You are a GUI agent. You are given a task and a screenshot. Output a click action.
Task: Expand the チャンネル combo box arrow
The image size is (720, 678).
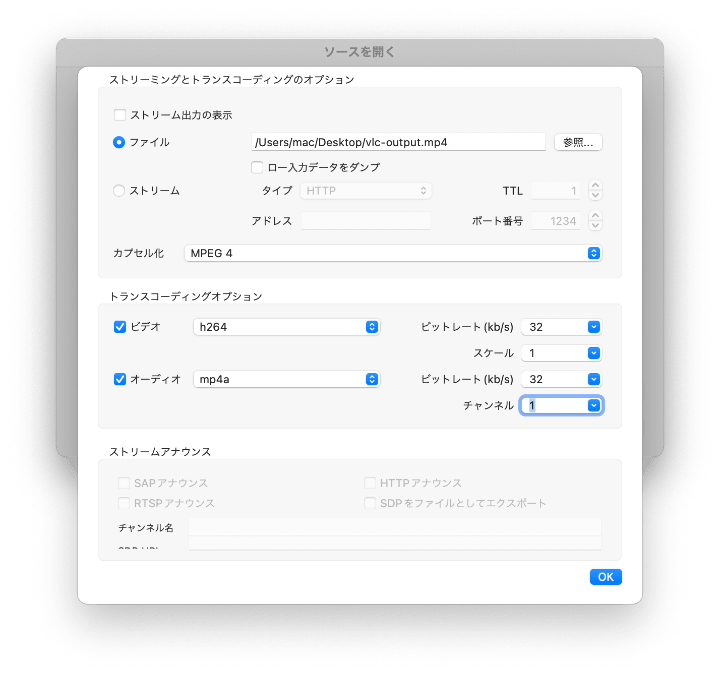594,405
